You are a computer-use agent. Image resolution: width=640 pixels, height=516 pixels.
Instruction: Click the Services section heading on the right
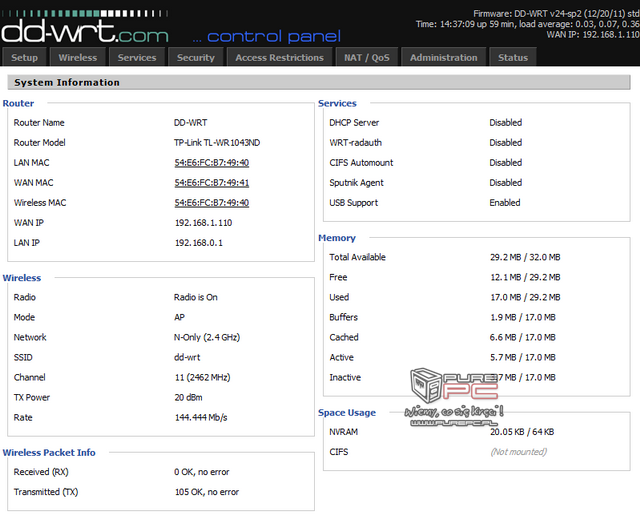[x=337, y=103]
